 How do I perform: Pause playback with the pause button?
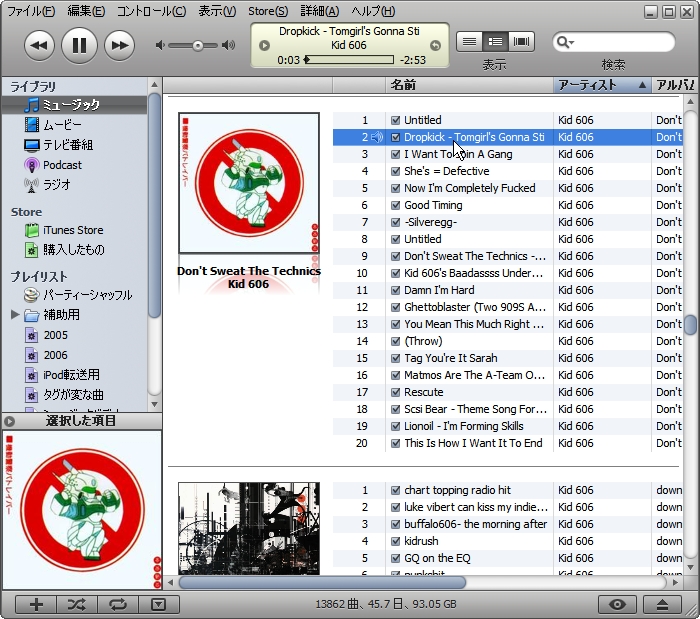[x=79, y=45]
